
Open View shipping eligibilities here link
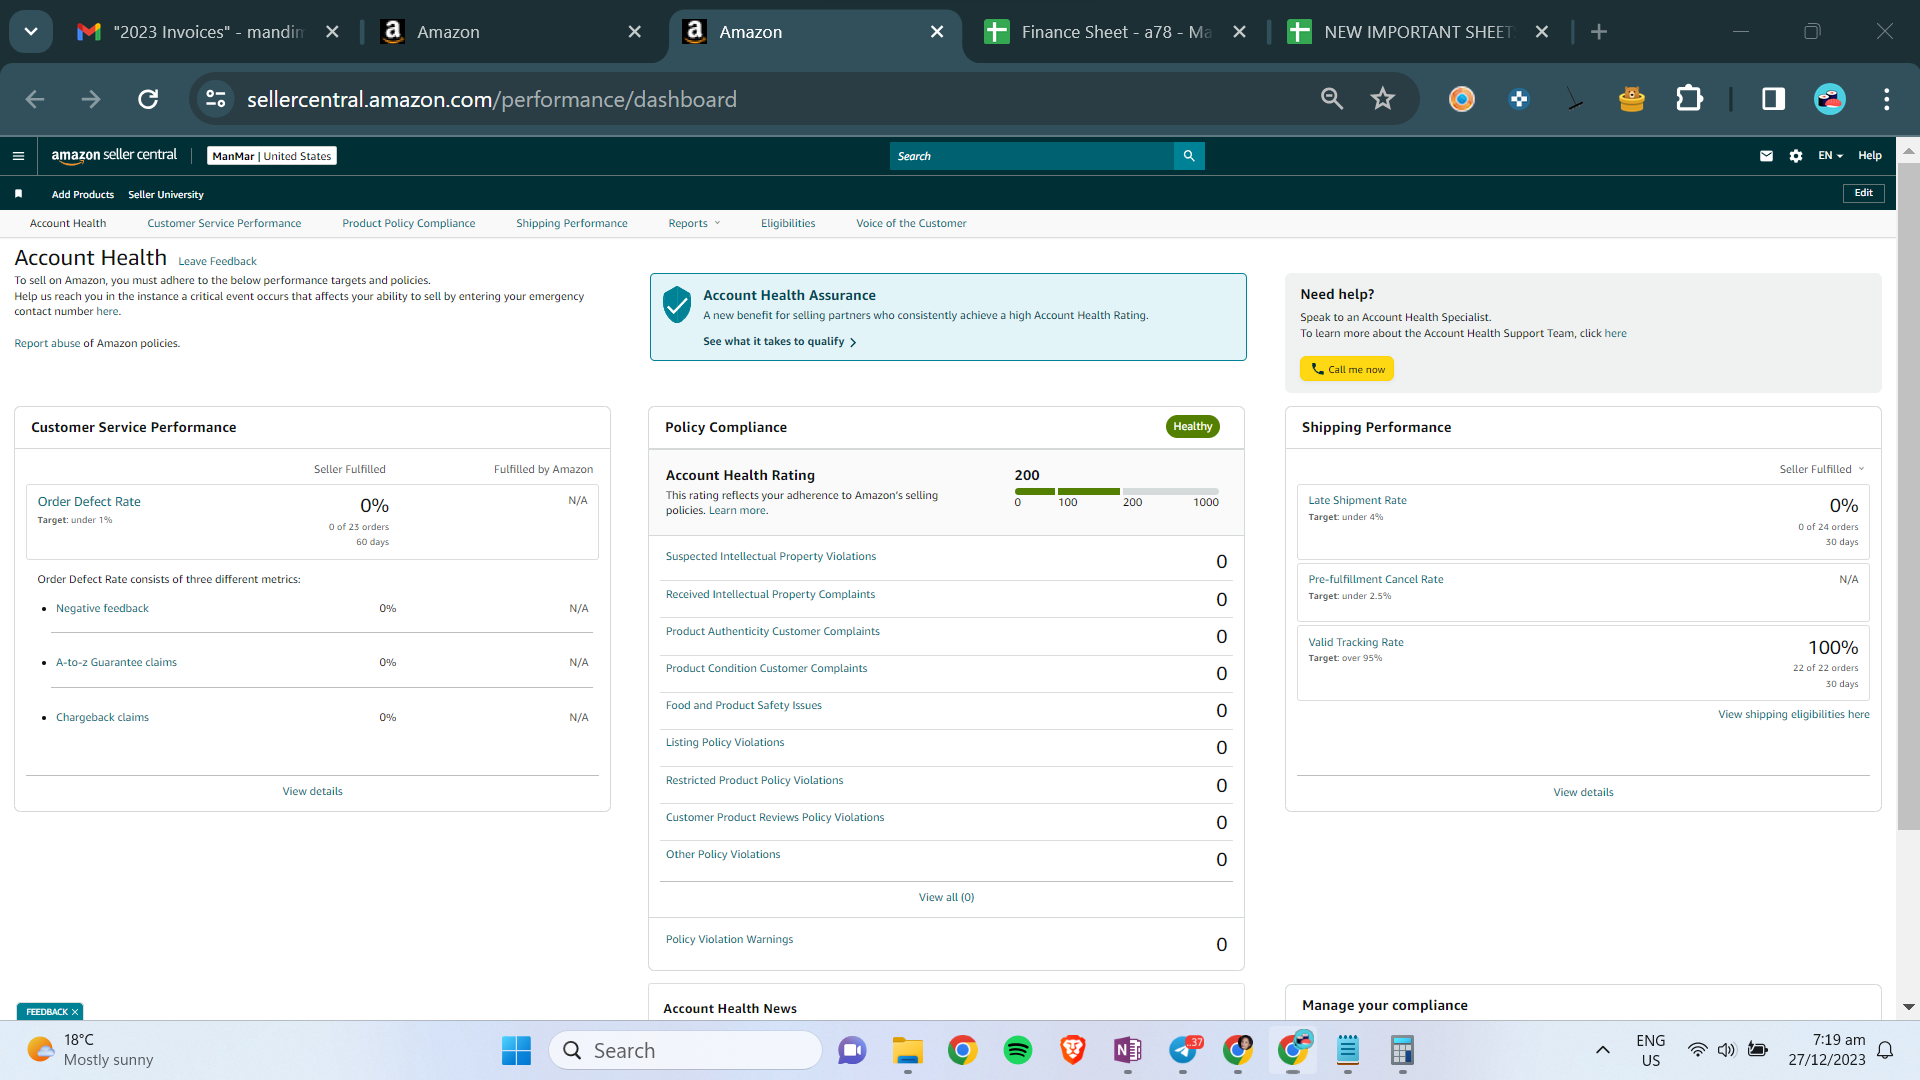pyautogui.click(x=1793, y=715)
